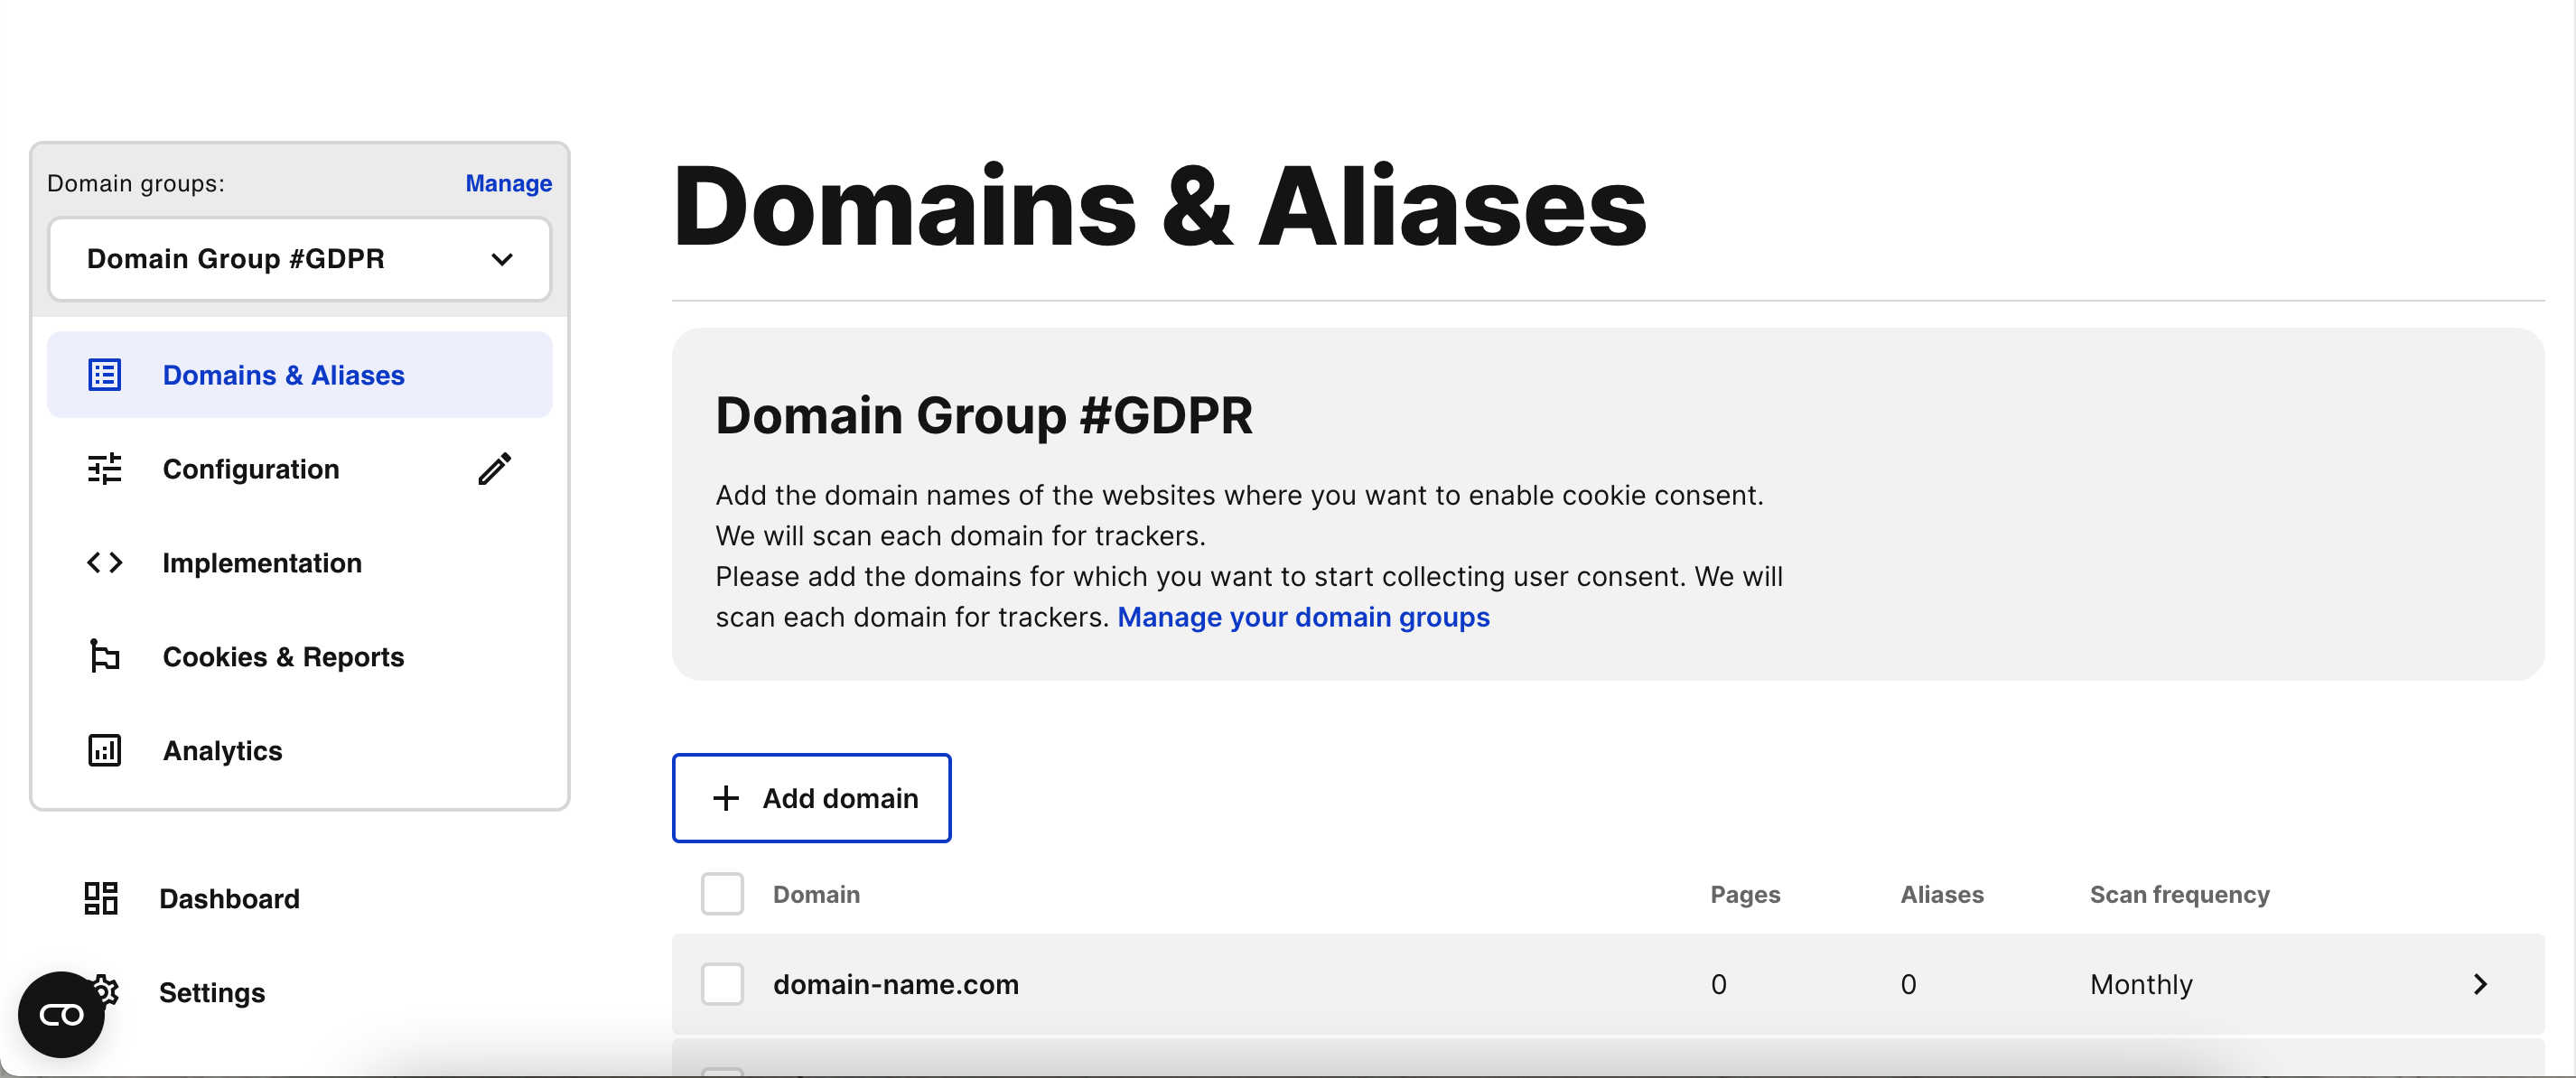Sort by the Scan frequency column header
Screen dimensions: 2576x1078
[x=2179, y=894]
